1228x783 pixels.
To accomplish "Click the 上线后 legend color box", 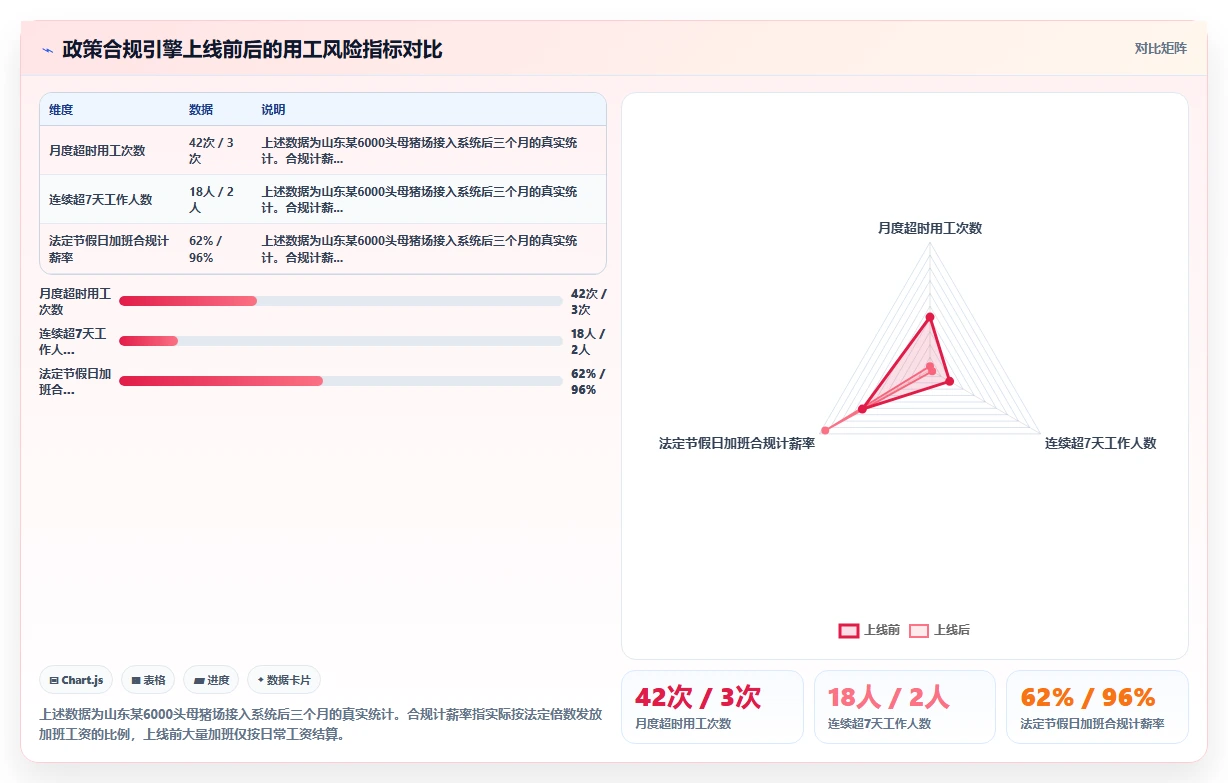I will coord(918,630).
